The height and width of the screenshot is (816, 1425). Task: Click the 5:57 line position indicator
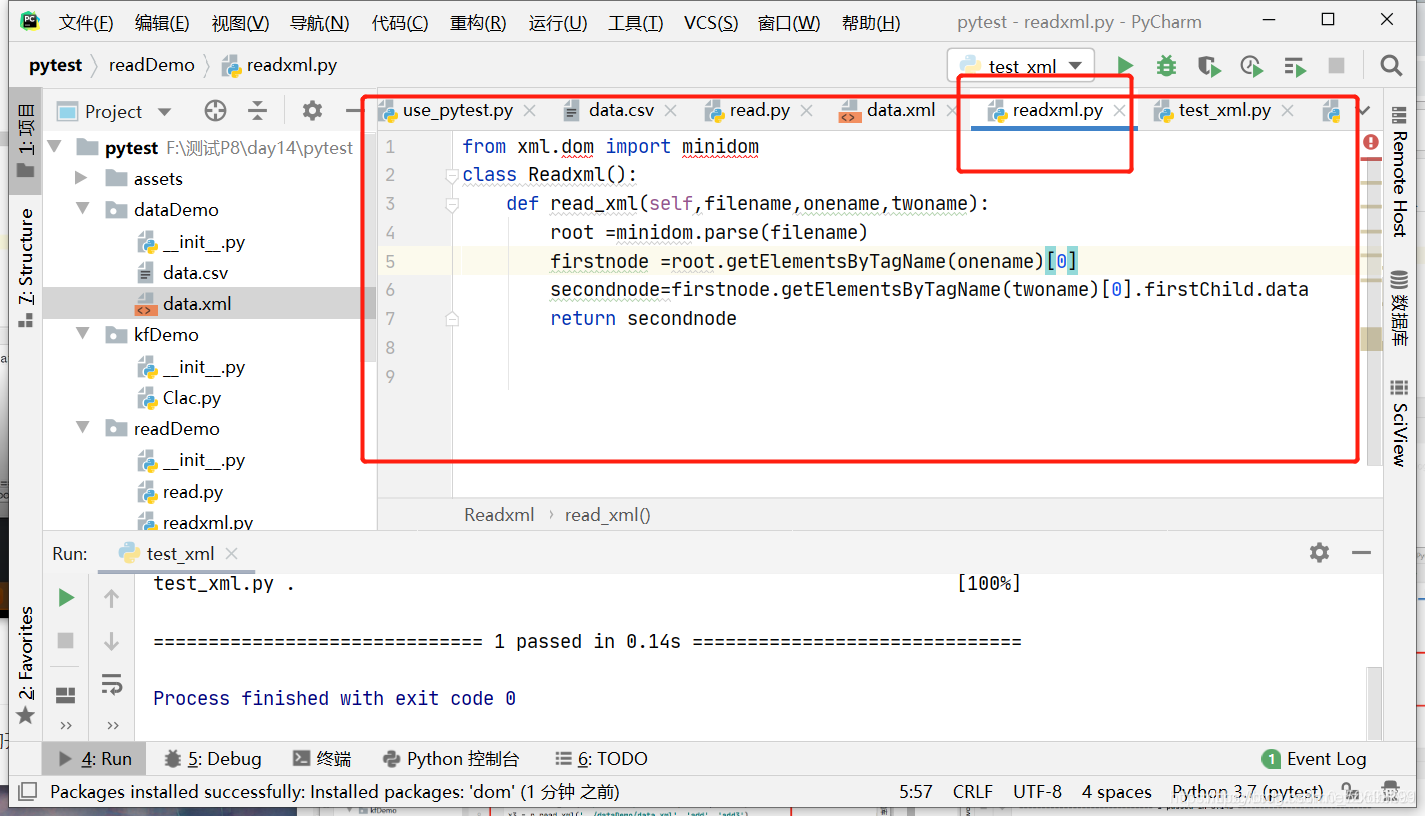click(x=916, y=792)
